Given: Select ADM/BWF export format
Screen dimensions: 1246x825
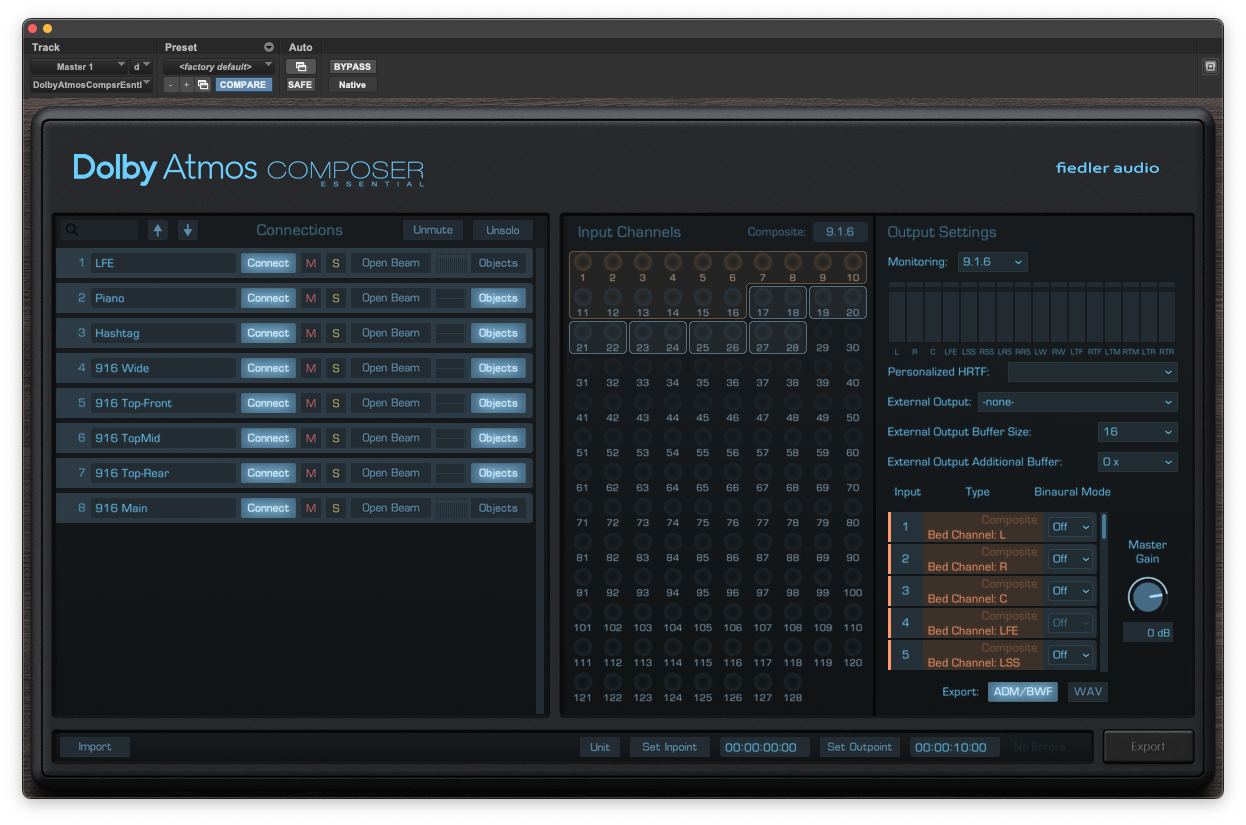Looking at the screenshot, I should click(x=1023, y=691).
